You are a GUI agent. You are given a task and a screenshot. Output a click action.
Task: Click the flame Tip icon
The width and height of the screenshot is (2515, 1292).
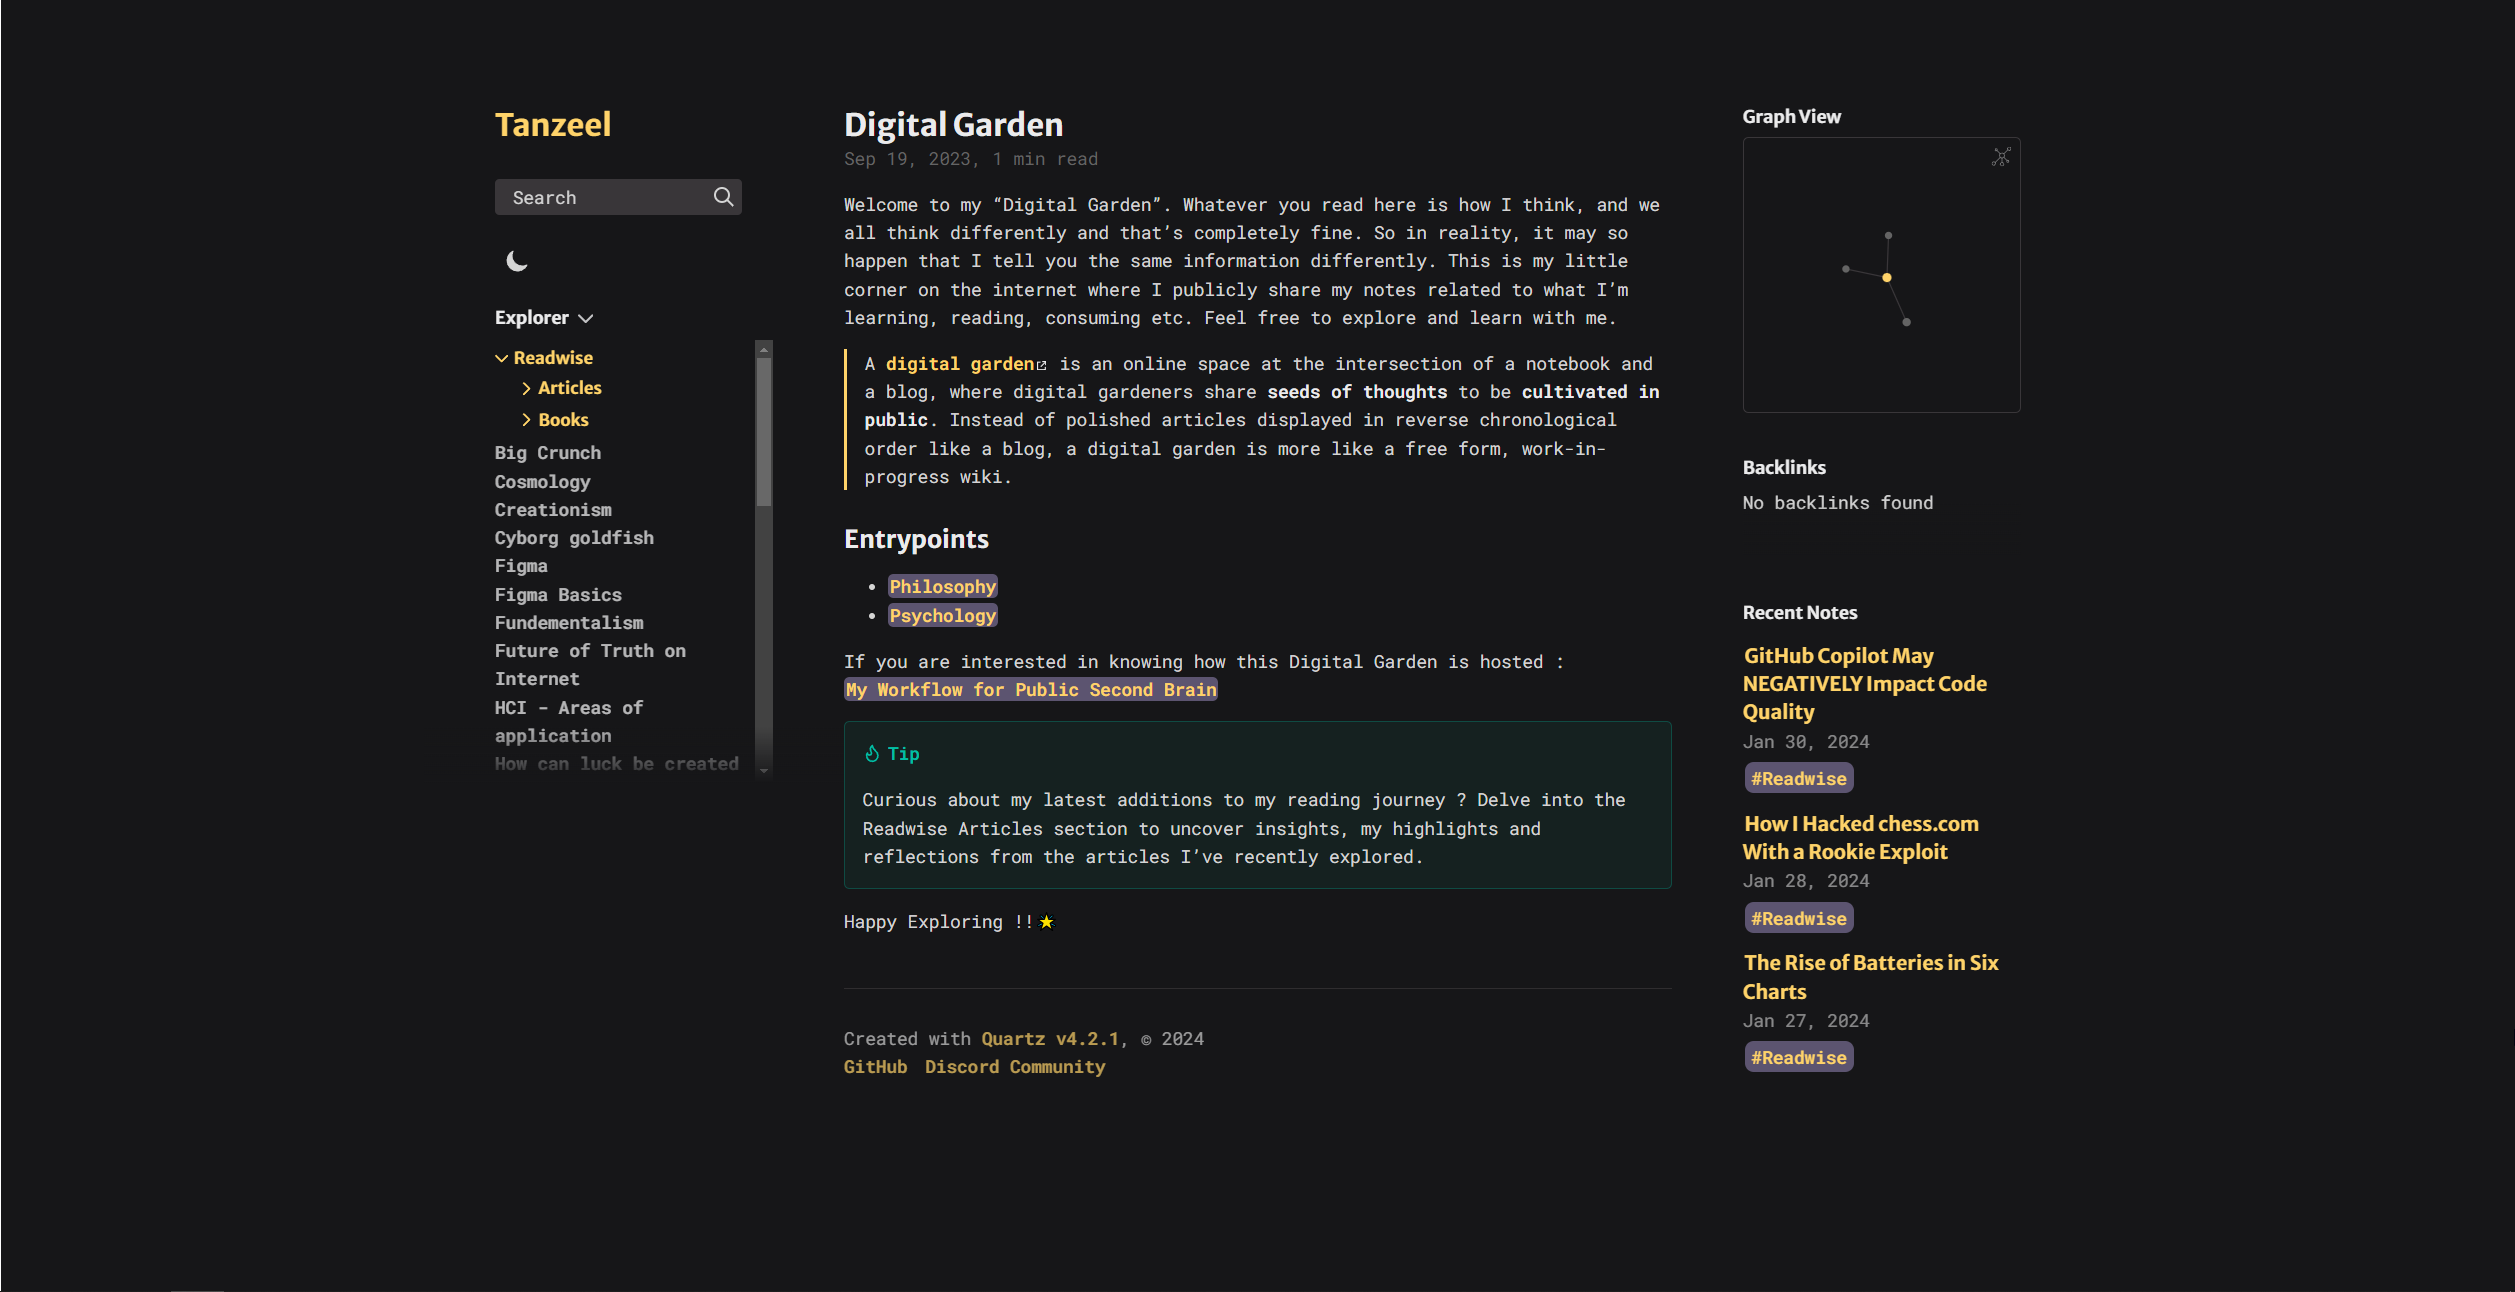click(871, 754)
